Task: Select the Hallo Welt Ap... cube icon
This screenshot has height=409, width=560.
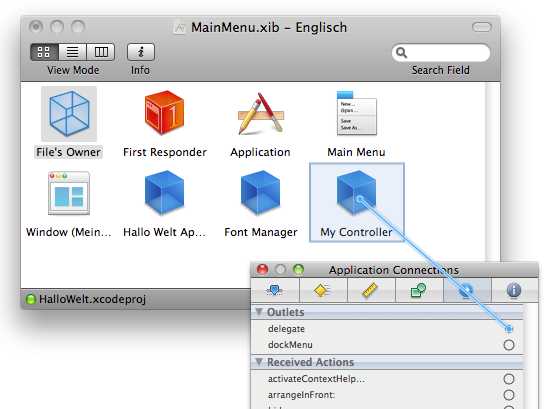Action: 164,193
